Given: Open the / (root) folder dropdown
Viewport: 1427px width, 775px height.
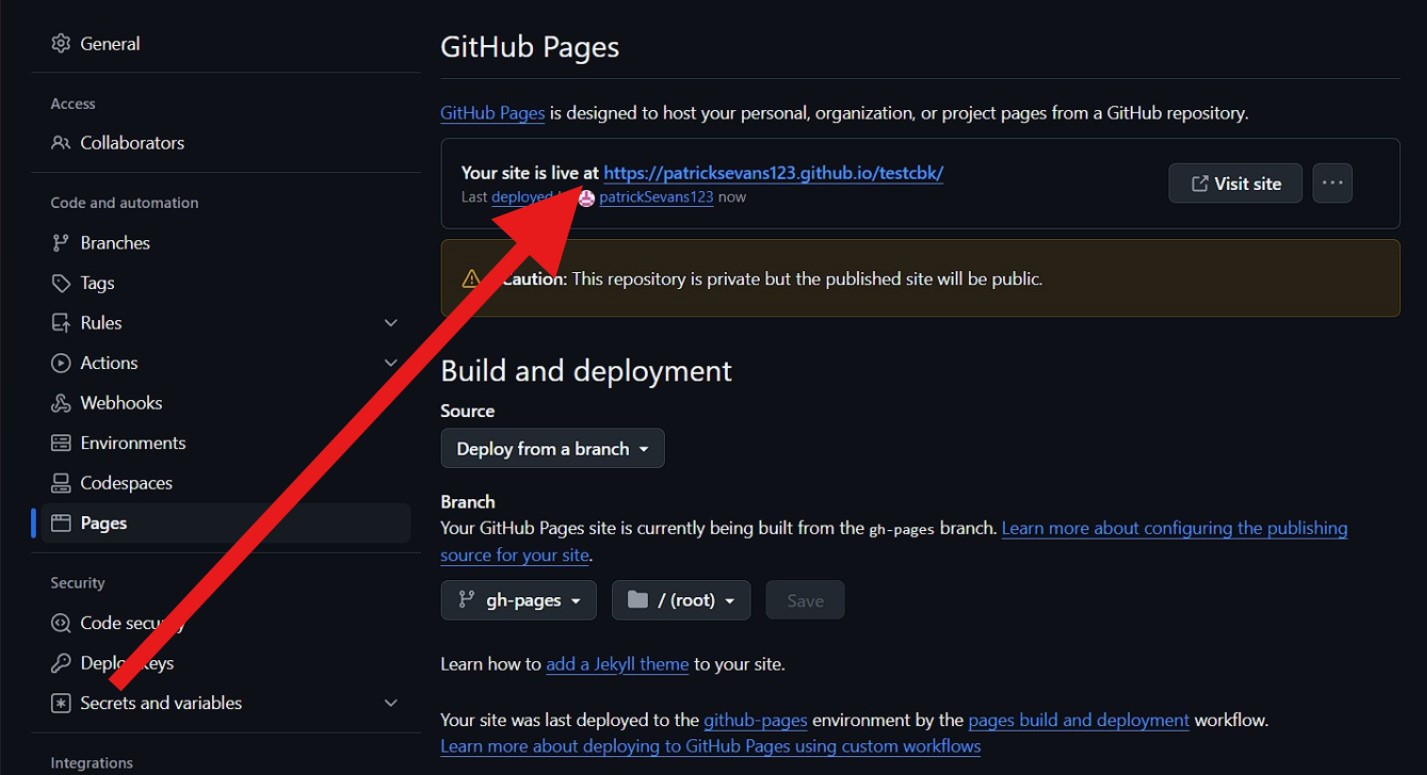Looking at the screenshot, I should click(x=681, y=600).
